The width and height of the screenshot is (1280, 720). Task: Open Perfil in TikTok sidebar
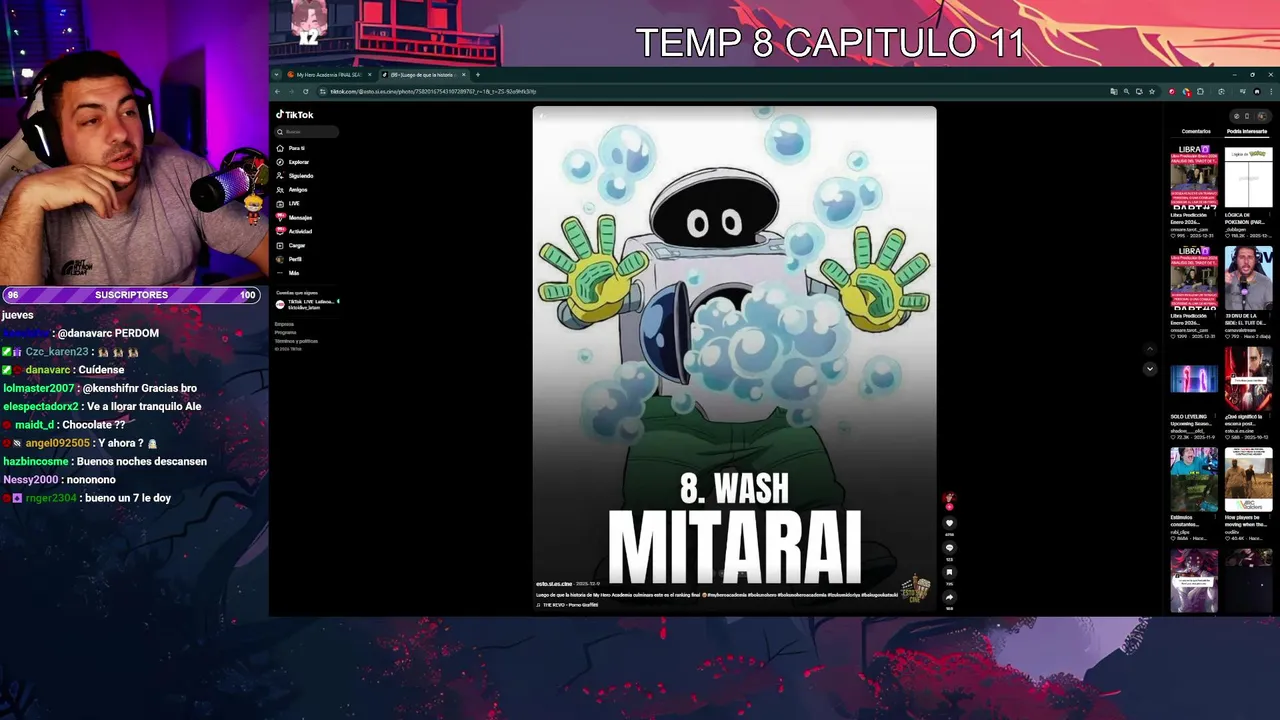point(289,259)
